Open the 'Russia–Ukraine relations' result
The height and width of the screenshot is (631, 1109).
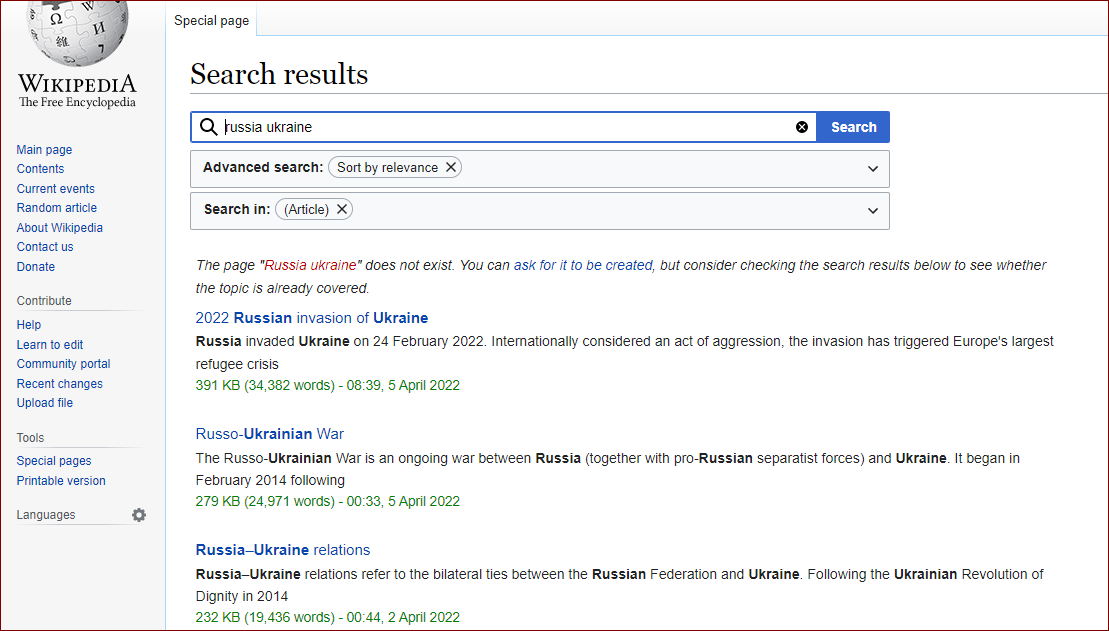[283, 550]
